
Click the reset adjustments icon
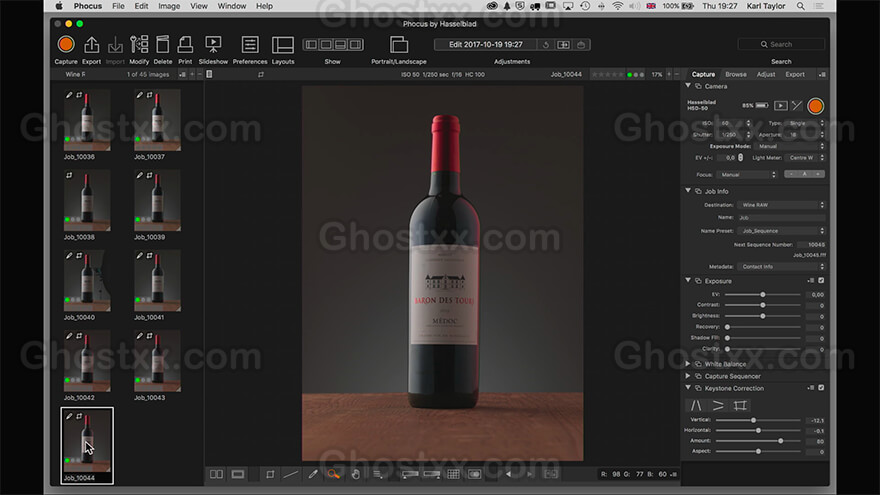click(x=546, y=44)
